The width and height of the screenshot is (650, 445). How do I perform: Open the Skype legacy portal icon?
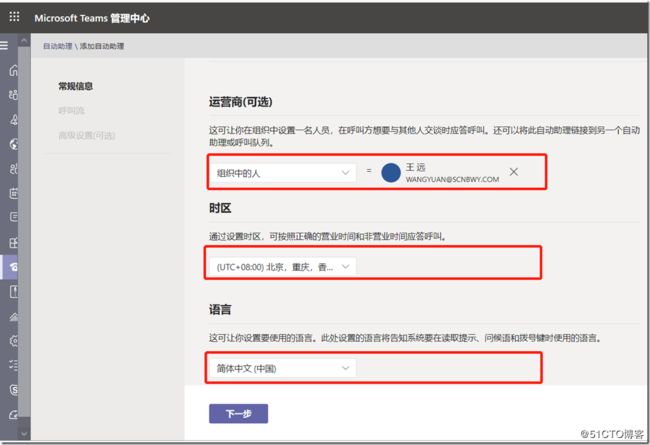[14, 389]
